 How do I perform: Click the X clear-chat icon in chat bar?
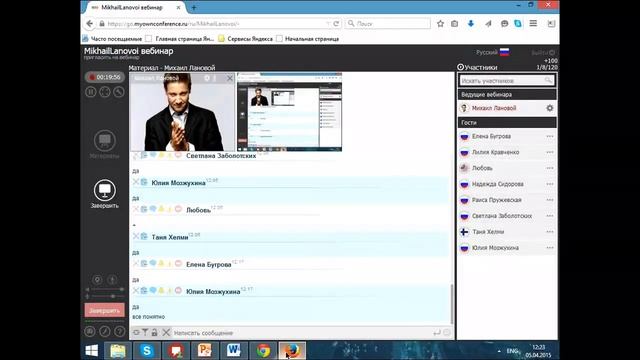pyautogui.click(x=166, y=333)
